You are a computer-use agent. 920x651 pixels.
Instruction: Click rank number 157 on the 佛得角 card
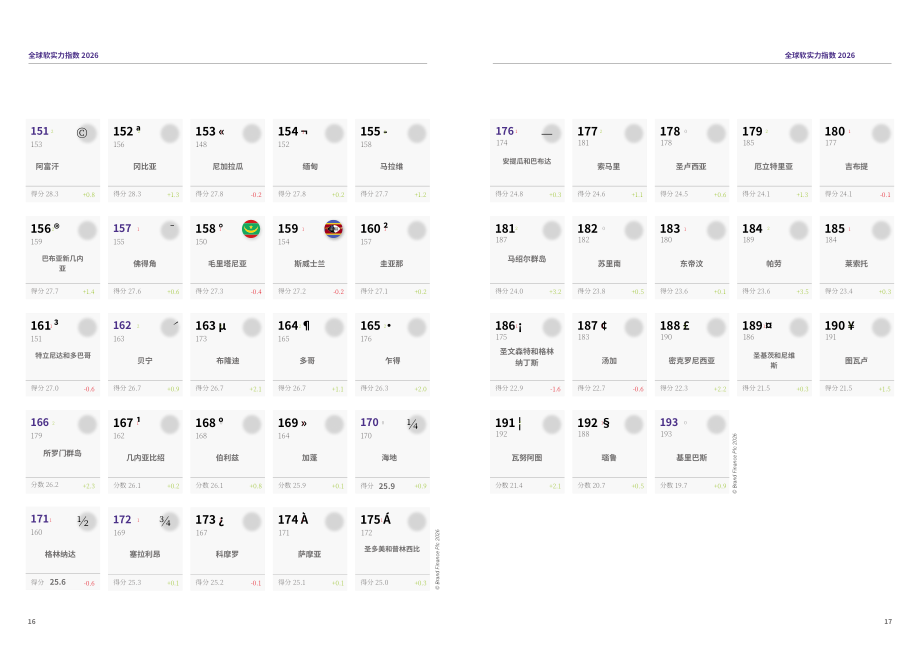pyautogui.click(x=122, y=228)
